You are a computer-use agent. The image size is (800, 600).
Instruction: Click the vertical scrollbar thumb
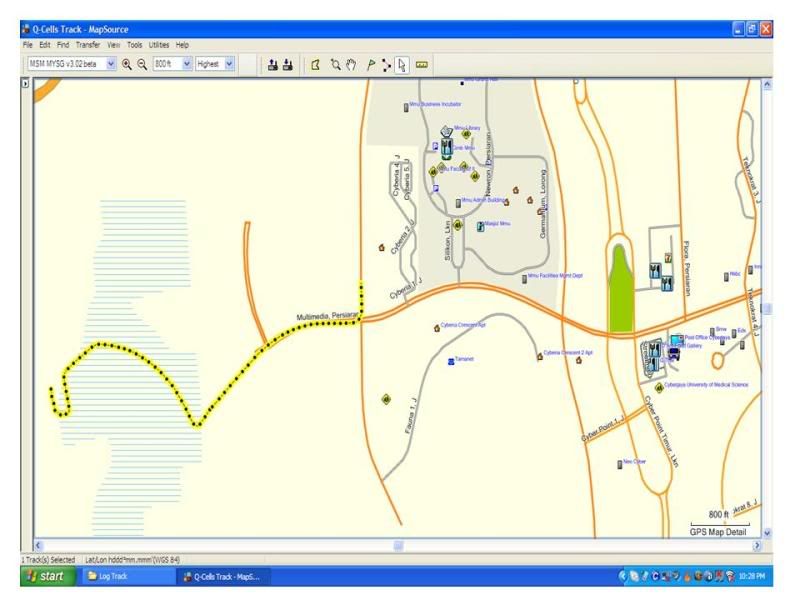tap(767, 309)
